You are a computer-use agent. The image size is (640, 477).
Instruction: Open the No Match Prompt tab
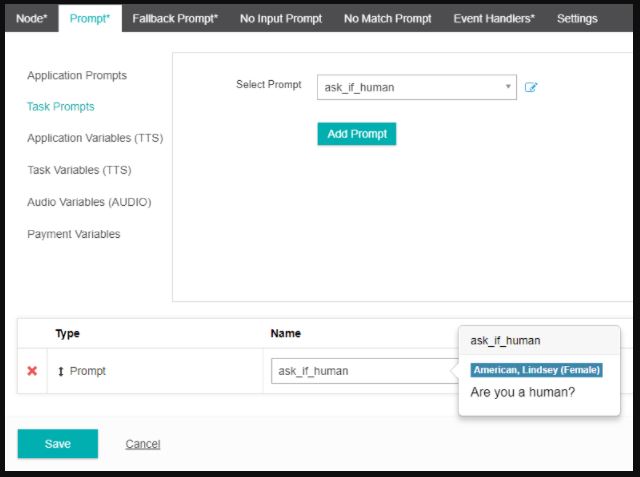pos(387,19)
